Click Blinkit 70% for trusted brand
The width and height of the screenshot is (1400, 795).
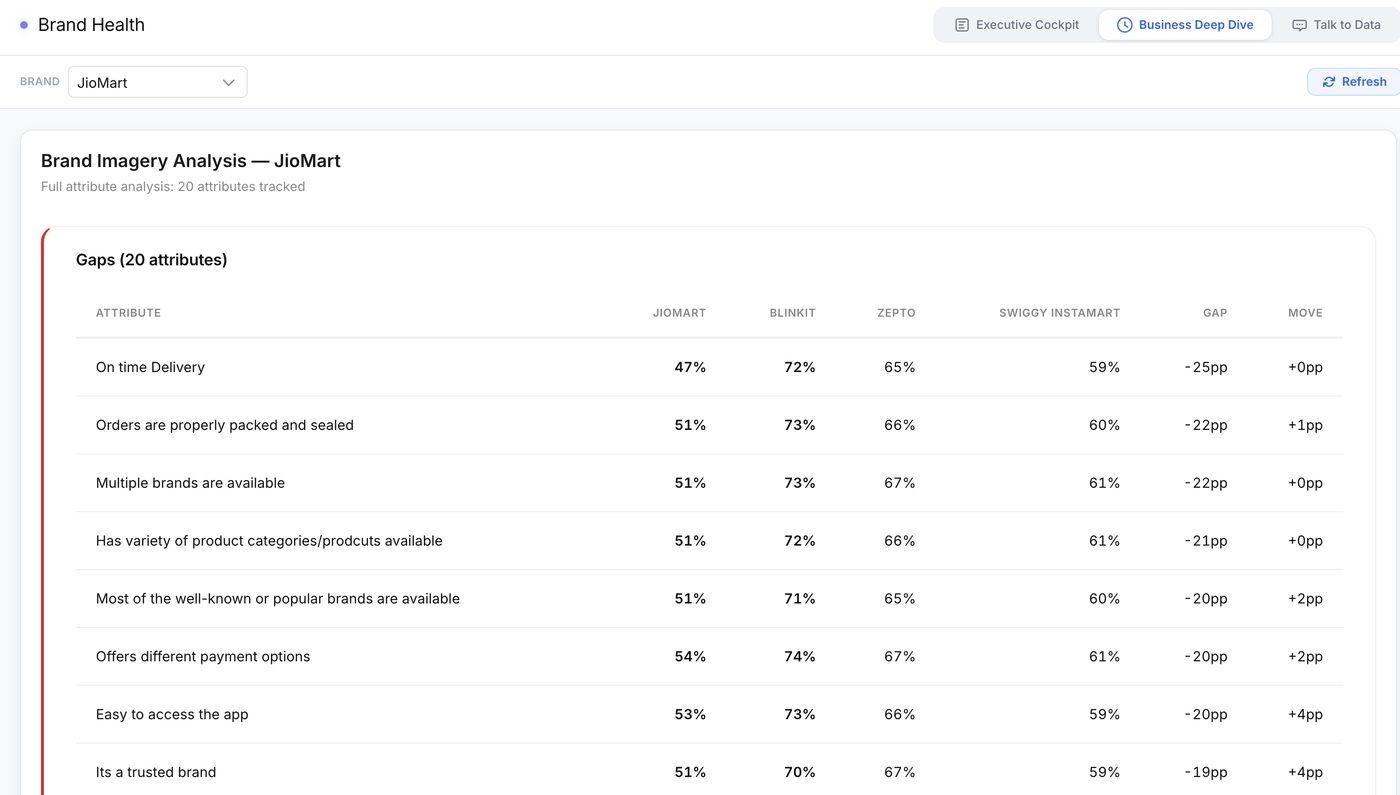(x=800, y=773)
